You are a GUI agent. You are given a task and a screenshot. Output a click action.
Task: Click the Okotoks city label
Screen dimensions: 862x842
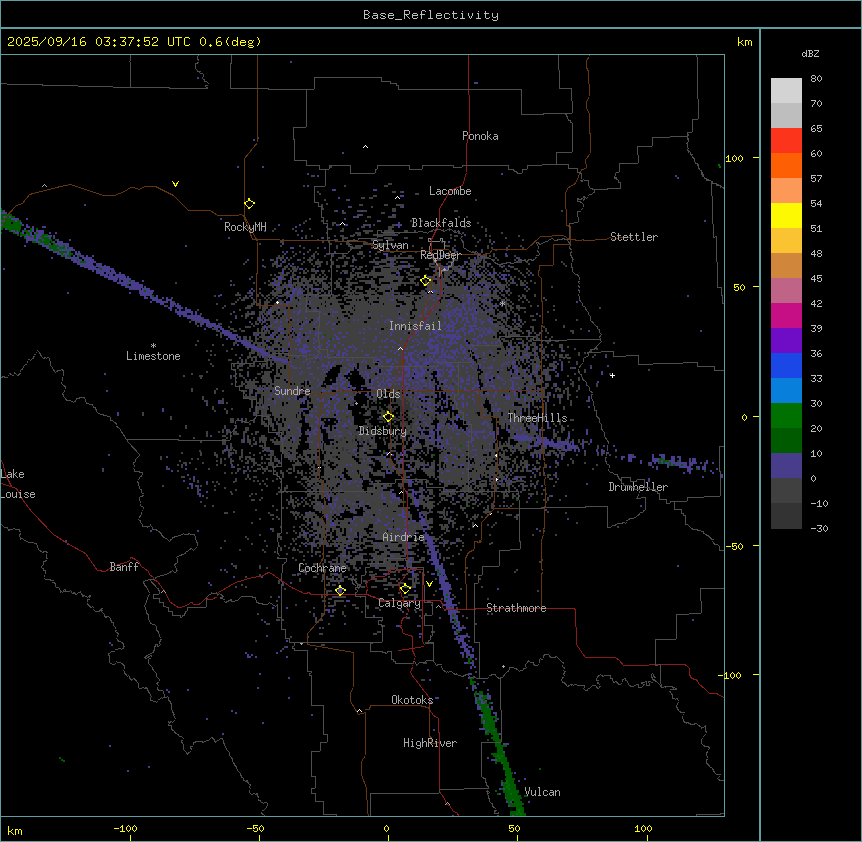pos(412,700)
